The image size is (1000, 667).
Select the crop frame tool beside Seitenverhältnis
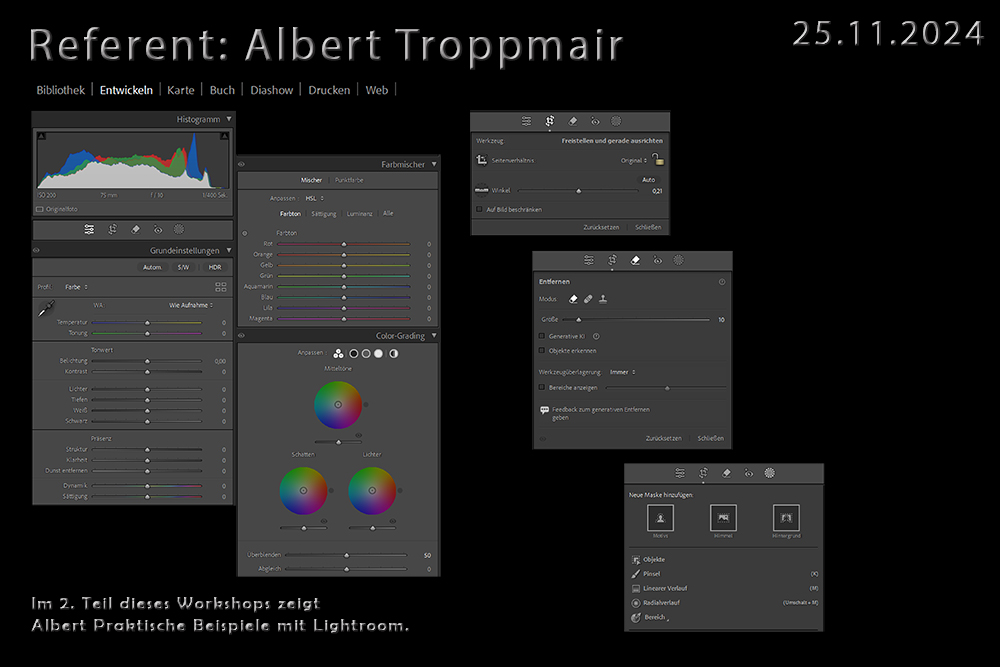tap(482, 160)
